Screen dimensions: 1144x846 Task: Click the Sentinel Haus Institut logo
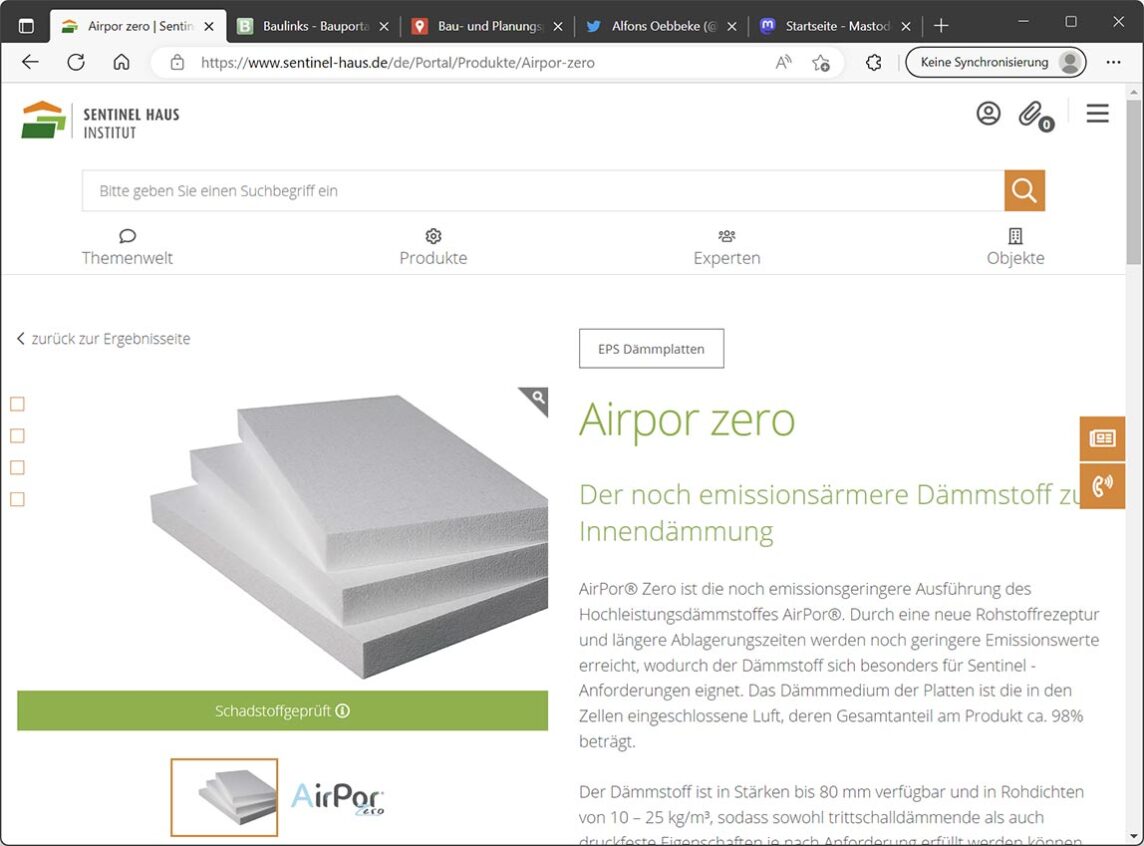[x=101, y=120]
